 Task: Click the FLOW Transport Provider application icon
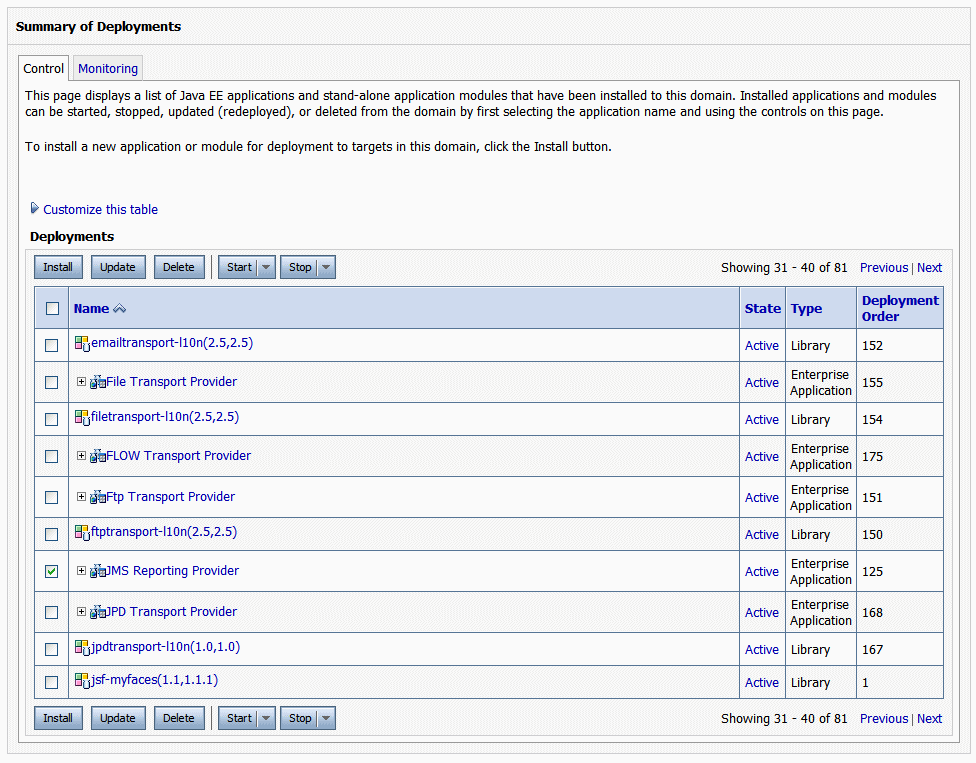pos(98,456)
